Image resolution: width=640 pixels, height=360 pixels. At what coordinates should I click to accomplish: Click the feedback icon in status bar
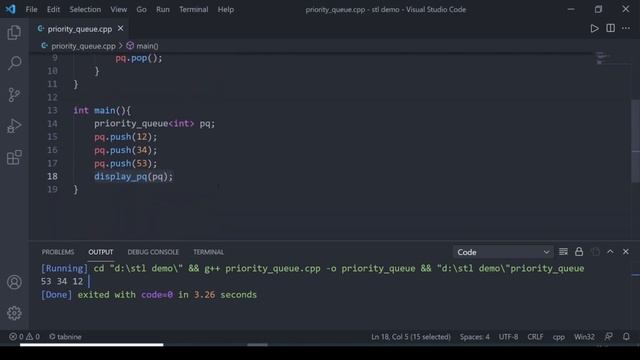[608, 337]
